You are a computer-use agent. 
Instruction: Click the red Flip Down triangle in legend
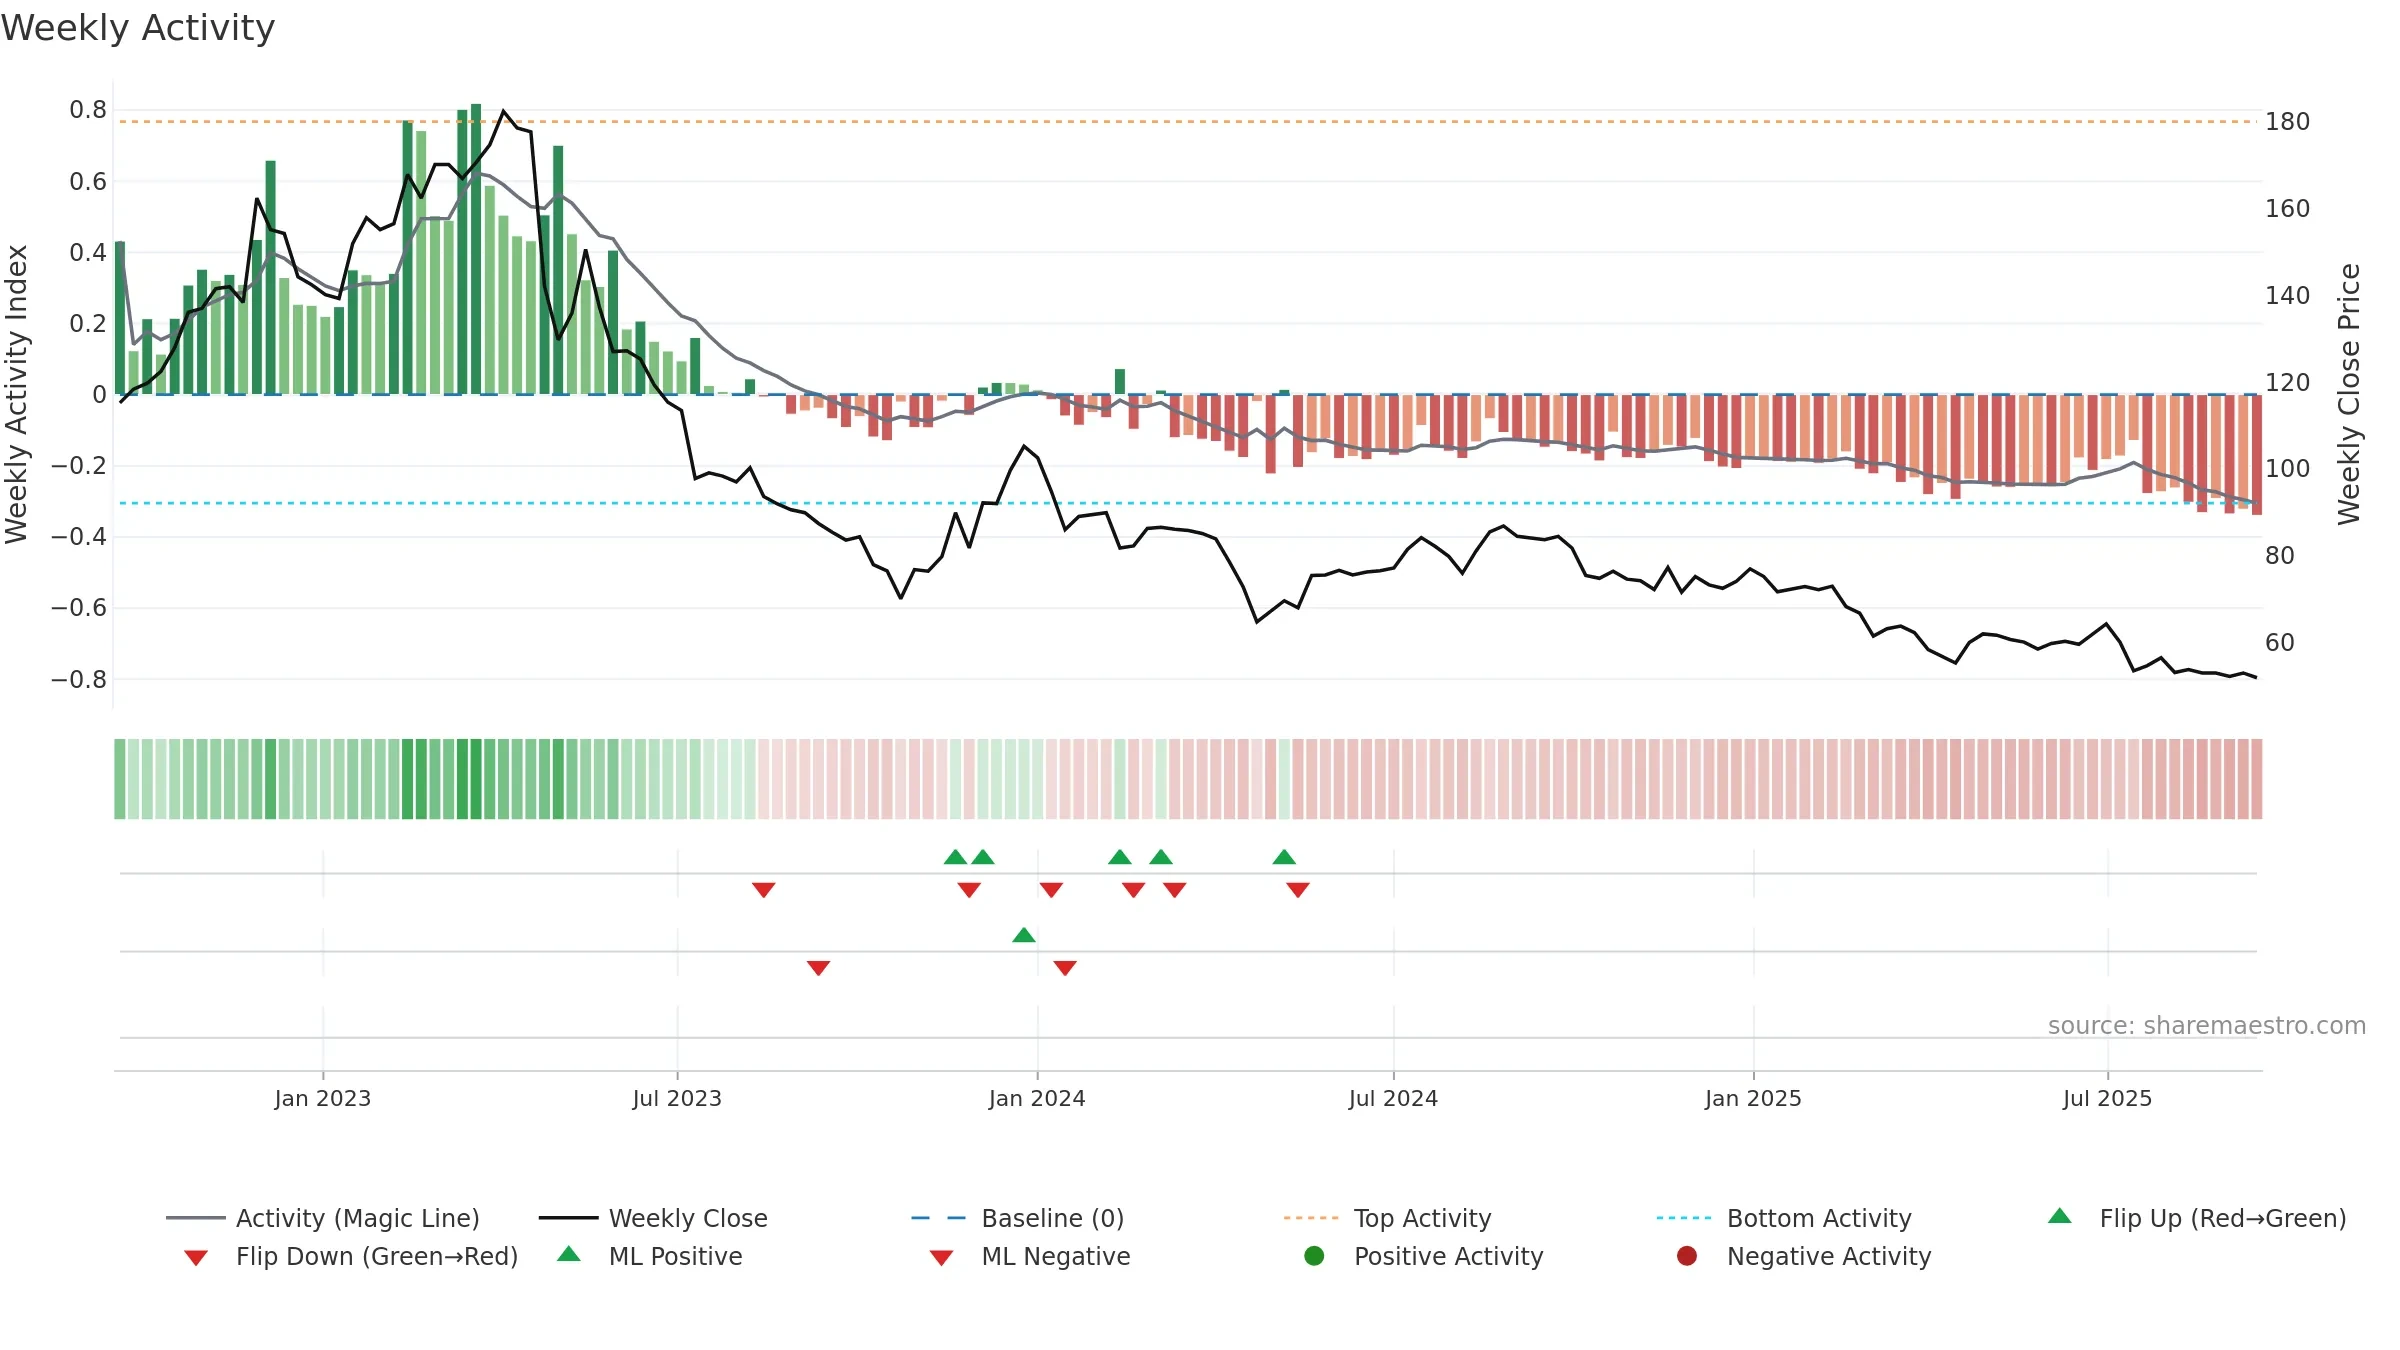click(196, 1258)
